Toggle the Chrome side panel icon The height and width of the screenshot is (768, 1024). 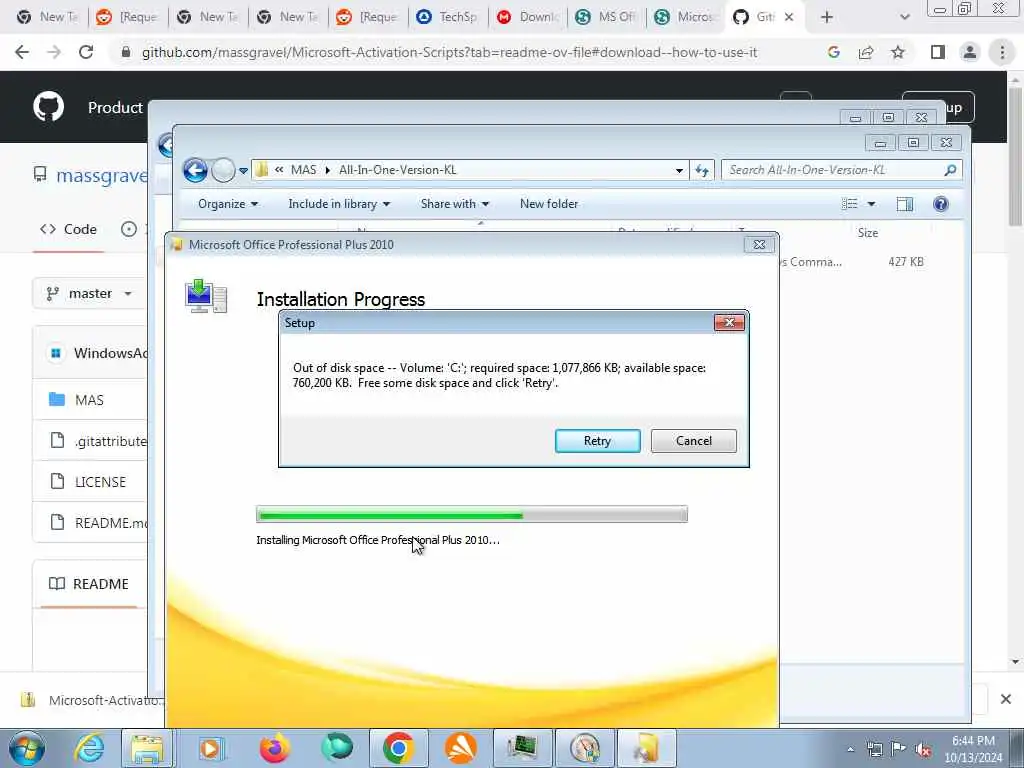[938, 52]
